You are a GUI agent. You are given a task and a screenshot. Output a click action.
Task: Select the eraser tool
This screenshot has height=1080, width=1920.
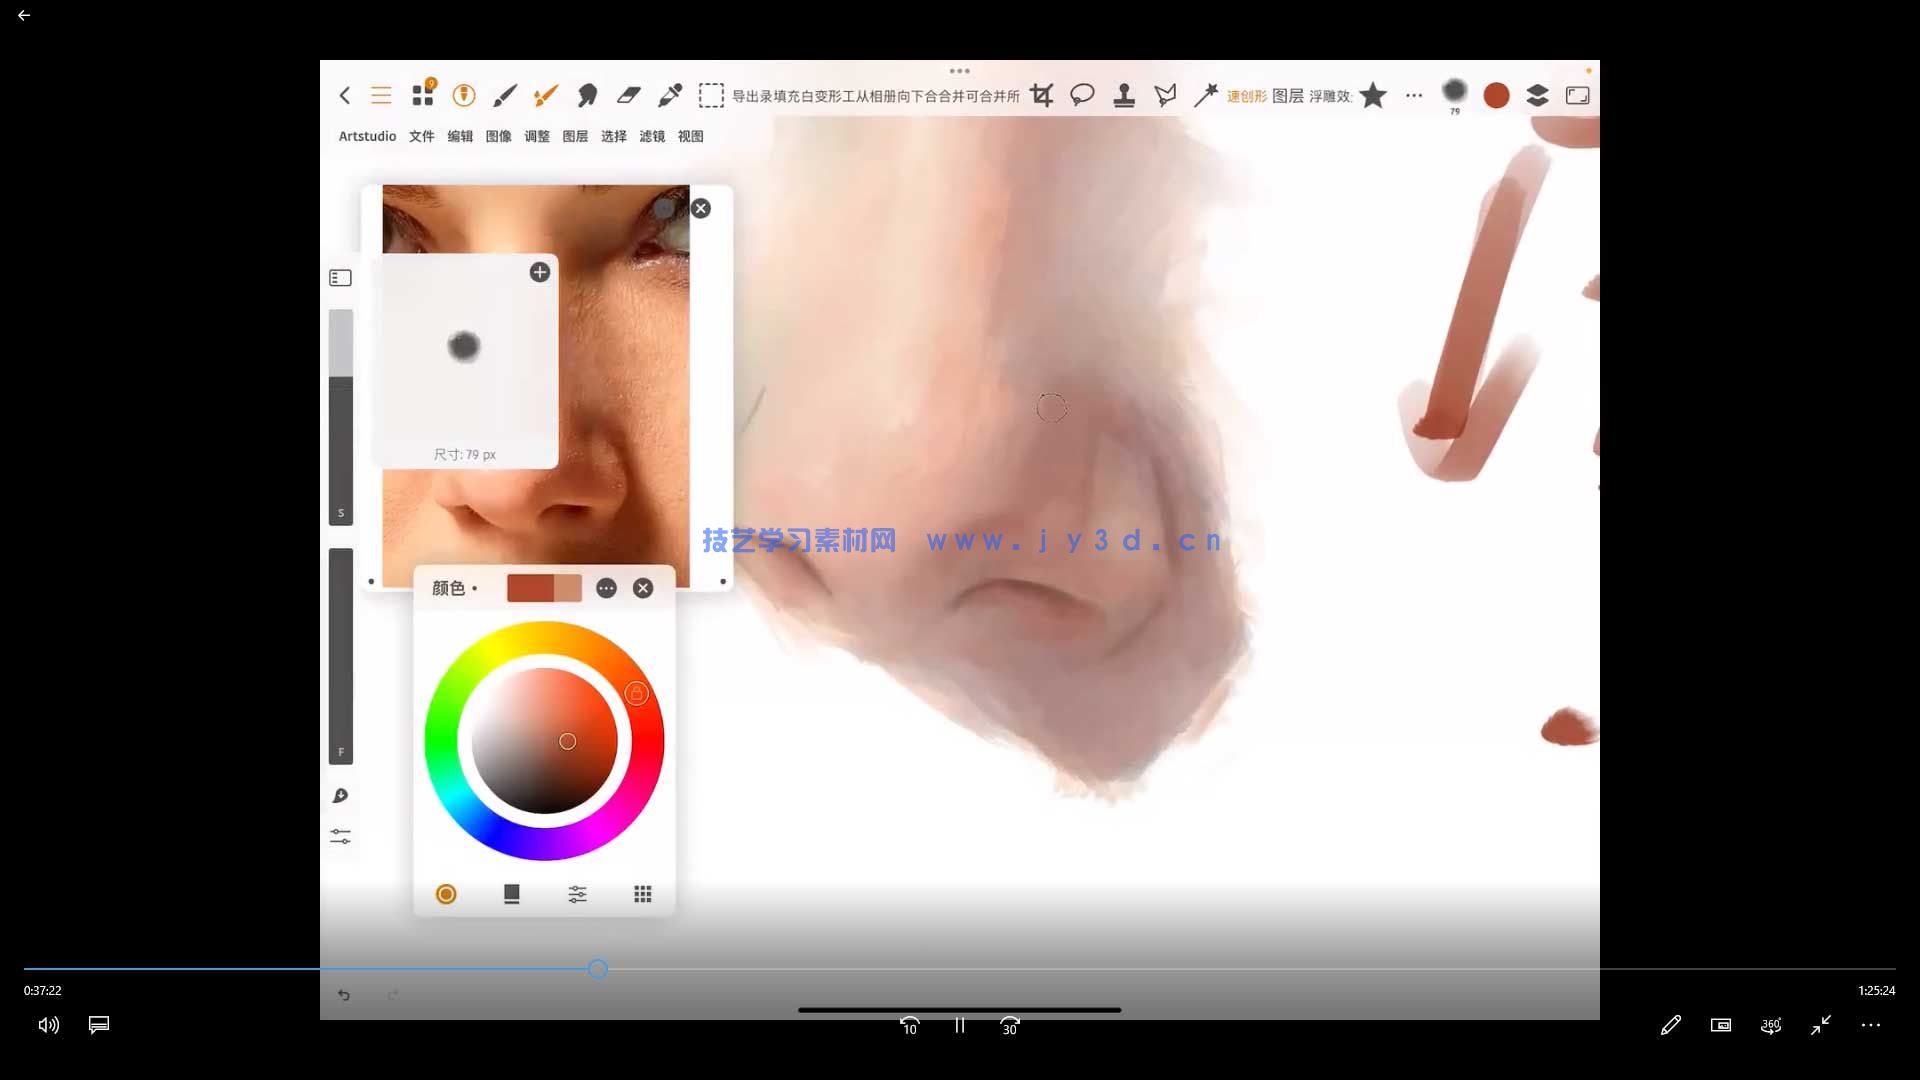coord(628,95)
